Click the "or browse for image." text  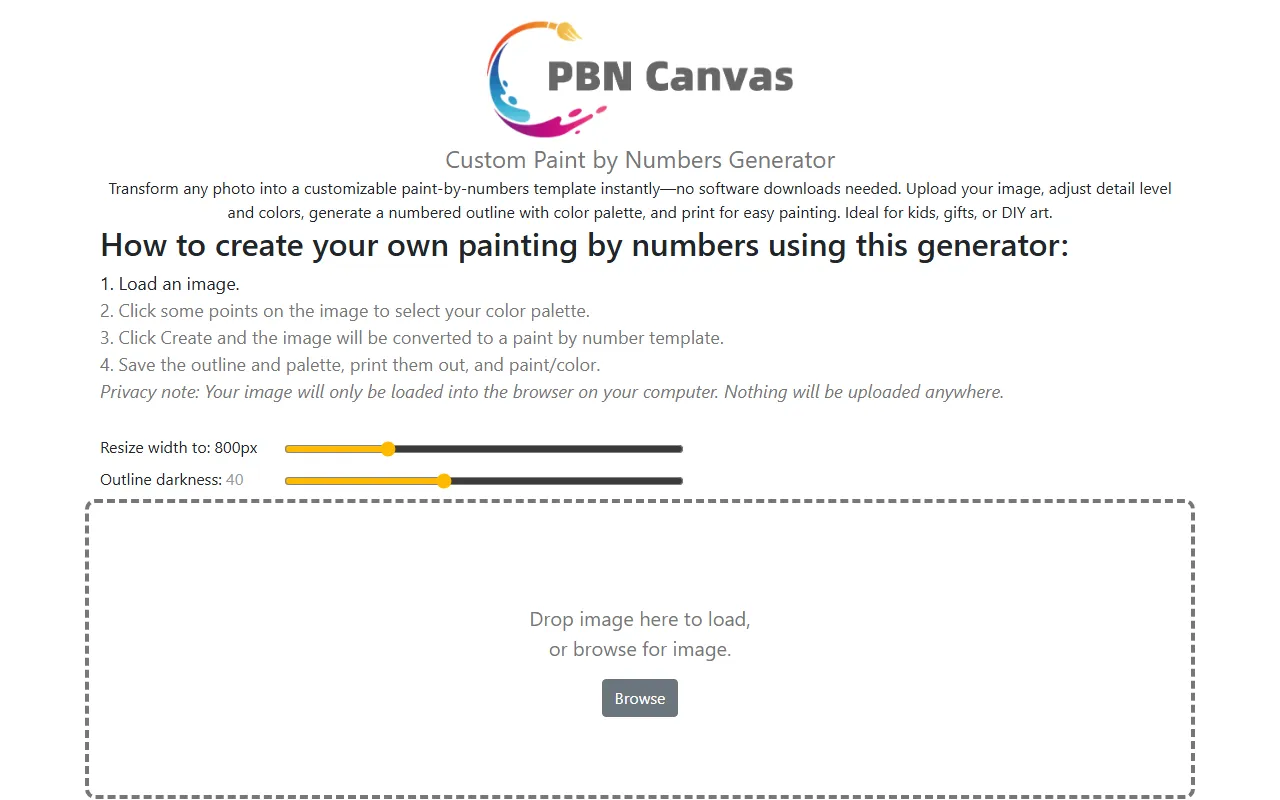pos(640,650)
